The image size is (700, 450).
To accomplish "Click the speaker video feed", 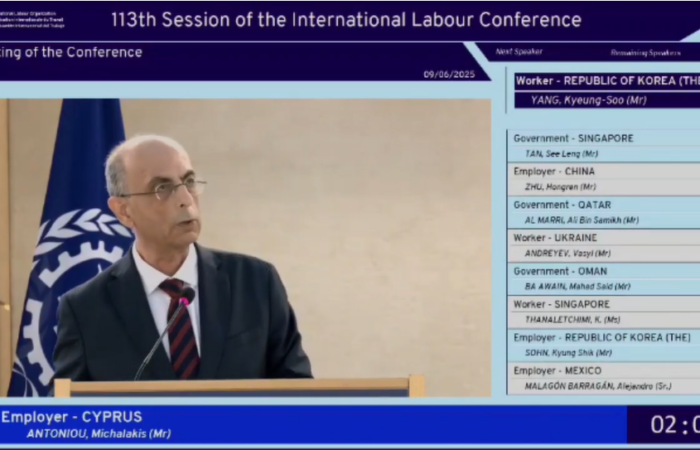I will [x=246, y=248].
